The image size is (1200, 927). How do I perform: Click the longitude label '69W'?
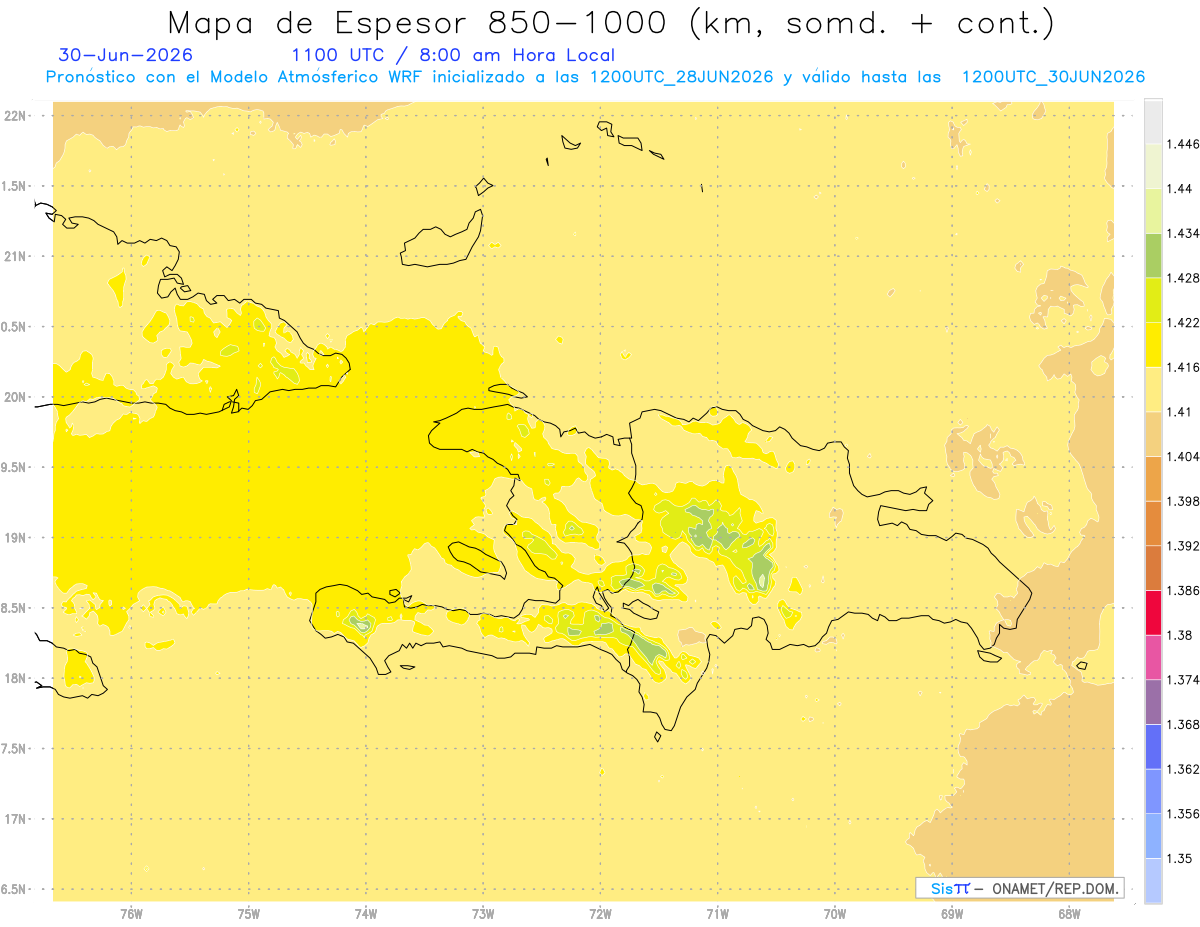point(952,913)
